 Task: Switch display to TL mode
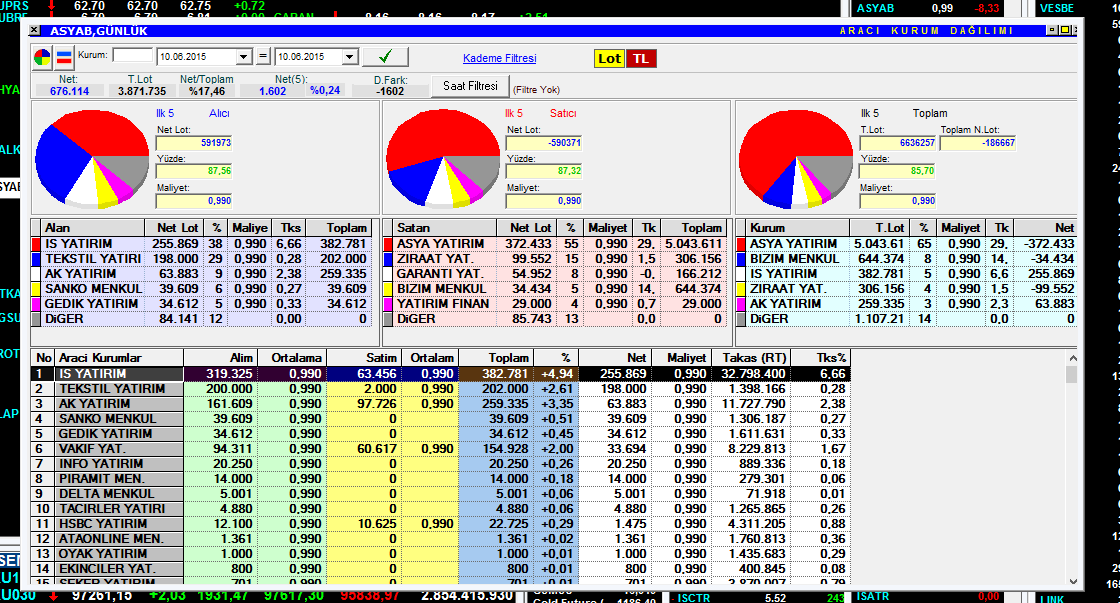[x=640, y=58]
